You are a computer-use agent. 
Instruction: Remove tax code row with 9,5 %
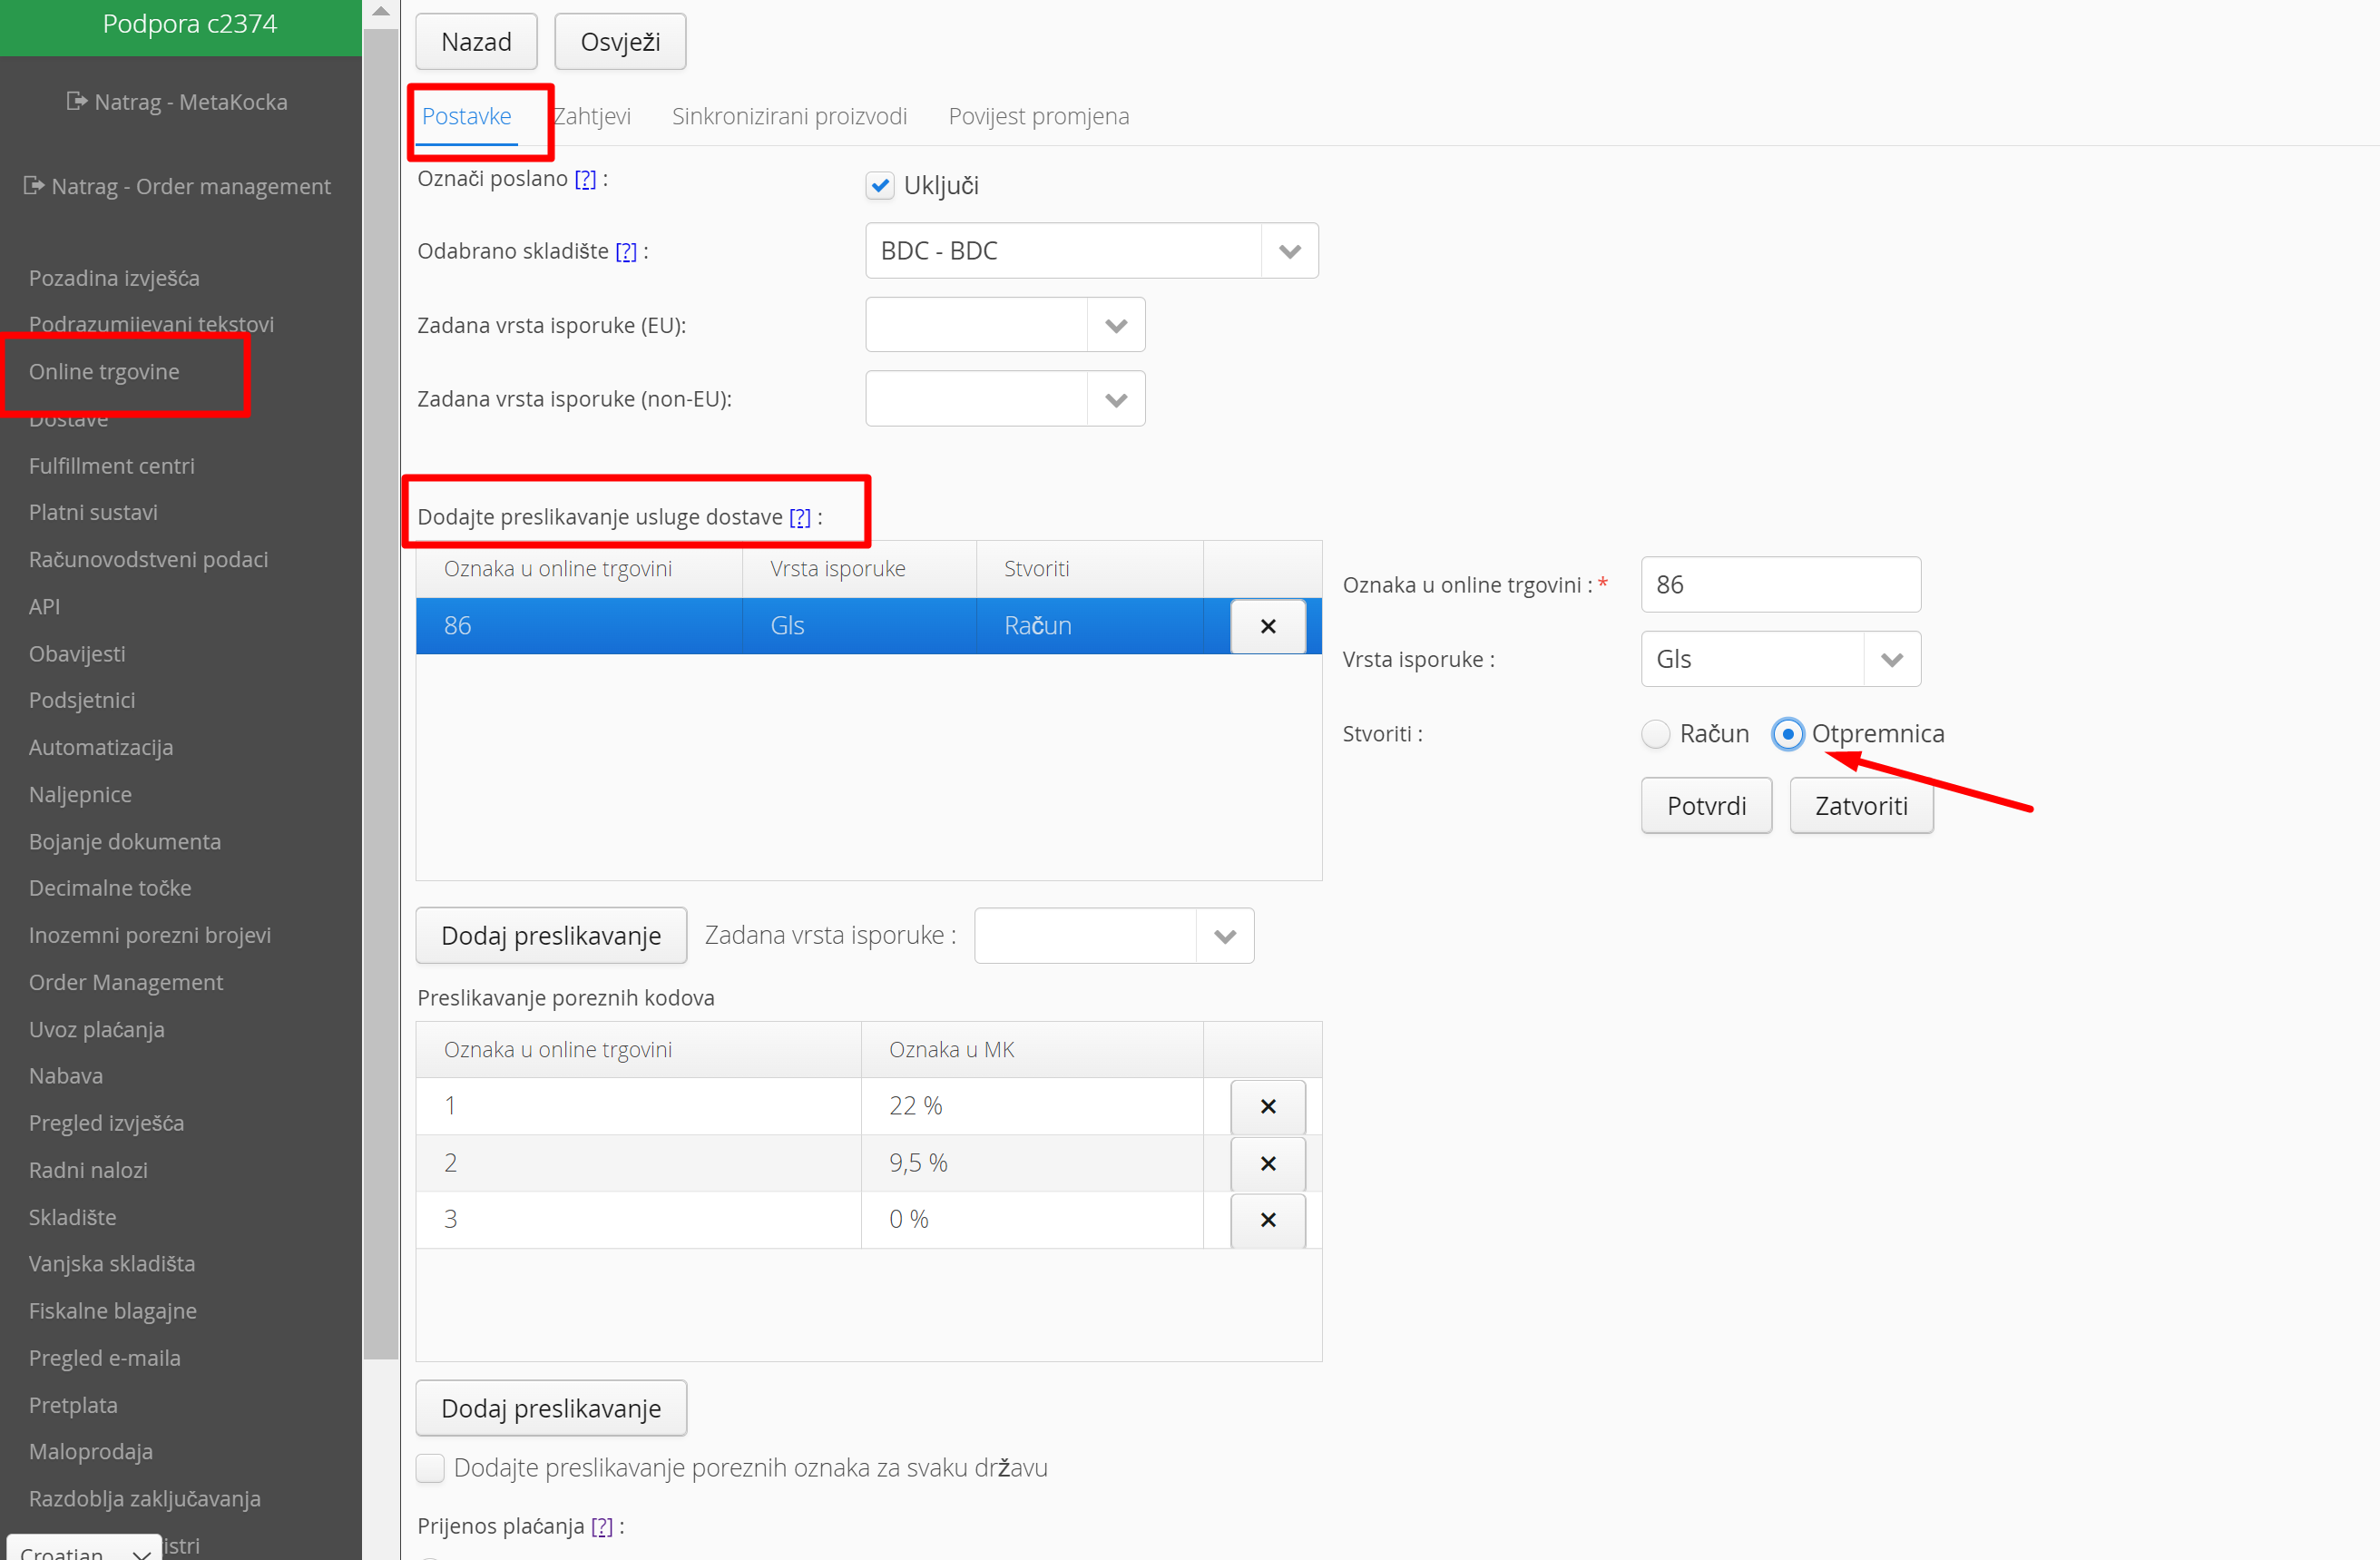(1267, 1163)
